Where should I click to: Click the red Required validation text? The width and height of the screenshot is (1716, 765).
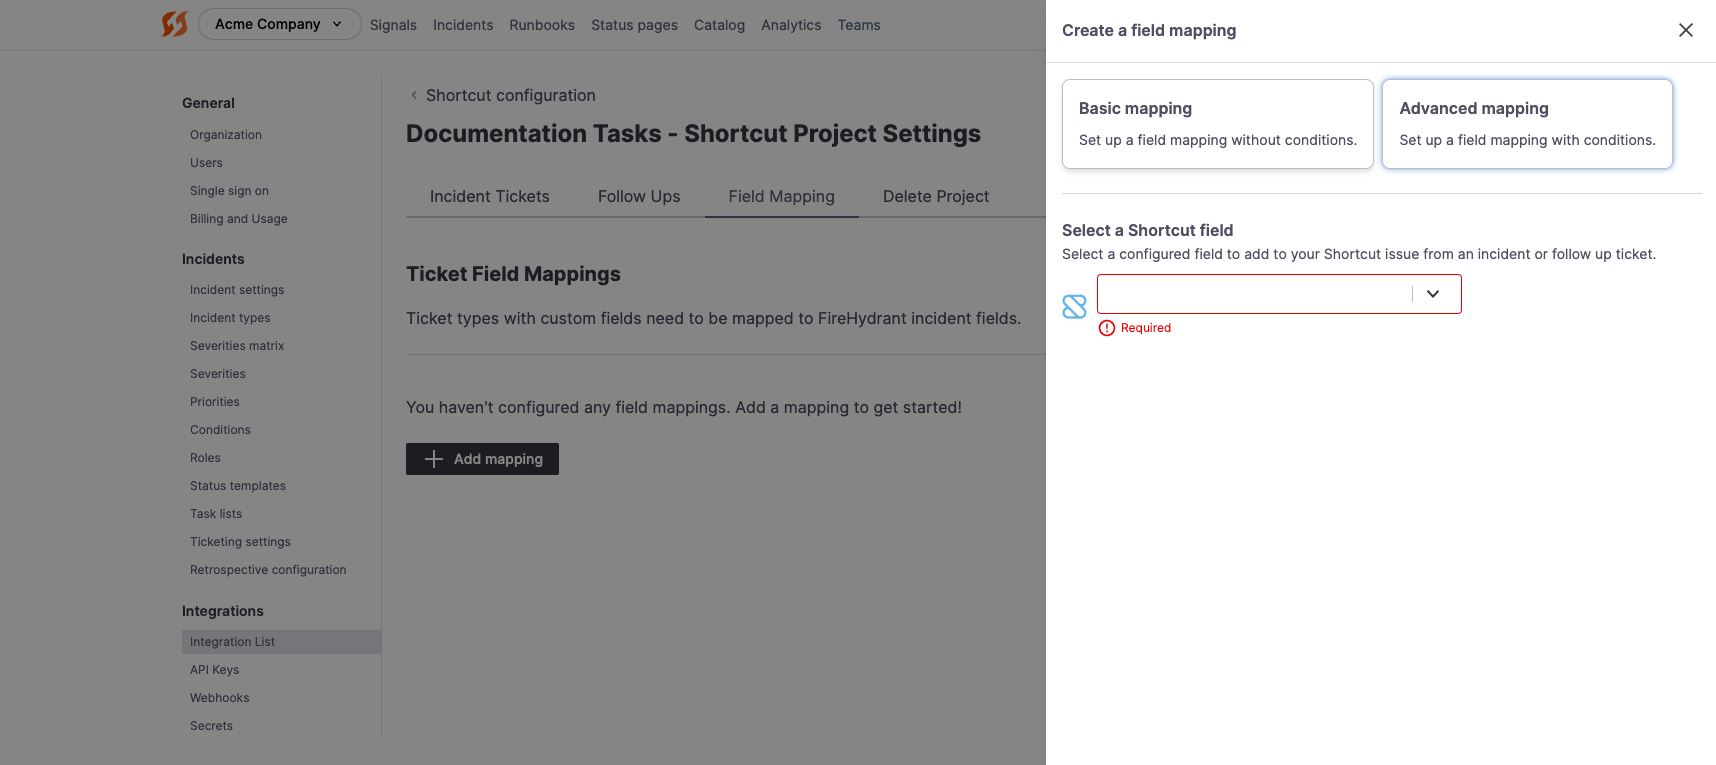click(1145, 328)
